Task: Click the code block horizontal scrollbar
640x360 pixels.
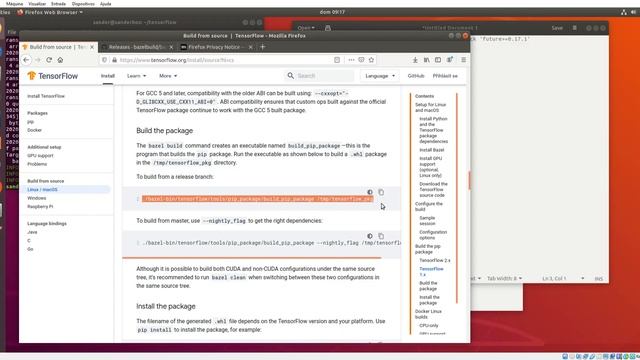Action: pyautogui.click(x=251, y=258)
